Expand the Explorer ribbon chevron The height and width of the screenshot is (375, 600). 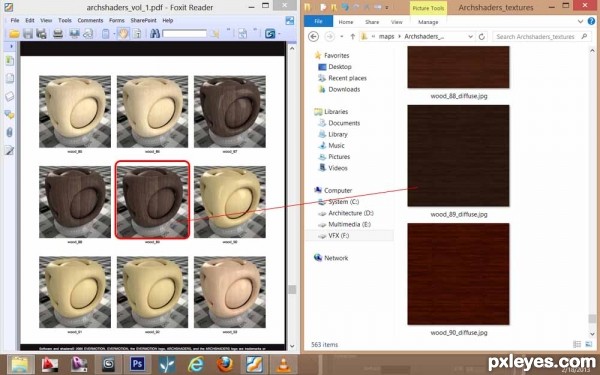click(581, 22)
